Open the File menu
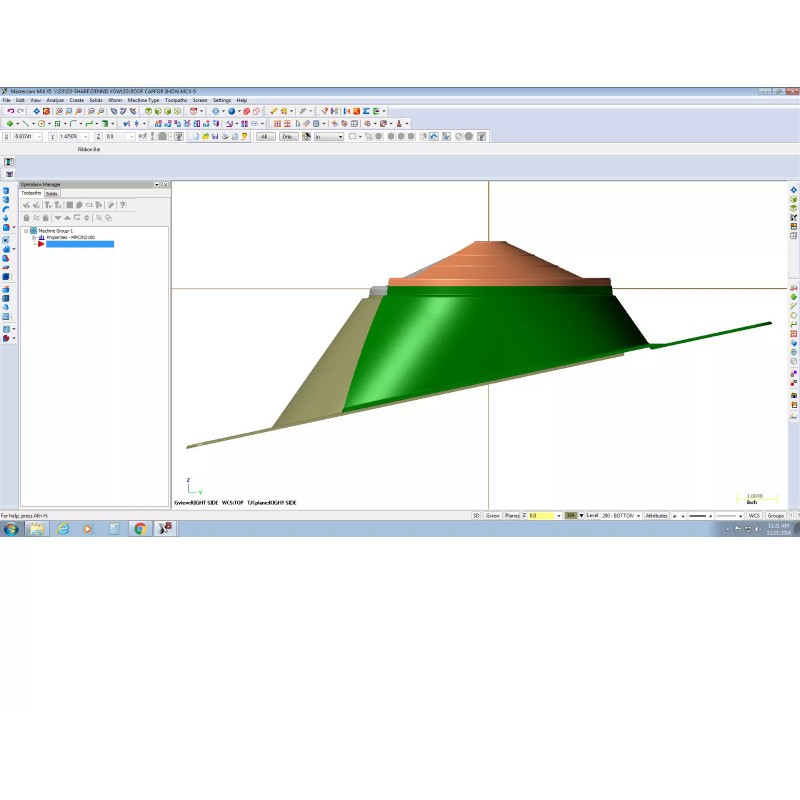This screenshot has width=800, height=800. [7, 101]
